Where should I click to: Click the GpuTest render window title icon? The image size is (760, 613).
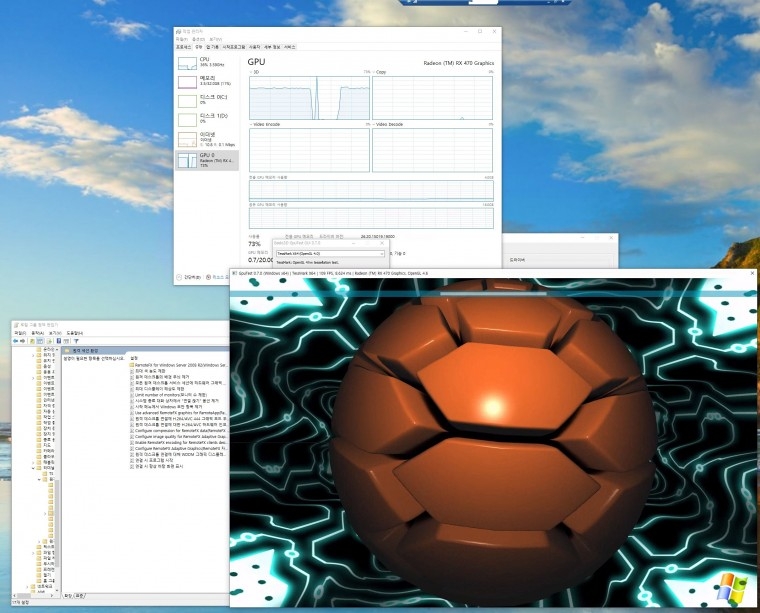click(x=235, y=273)
